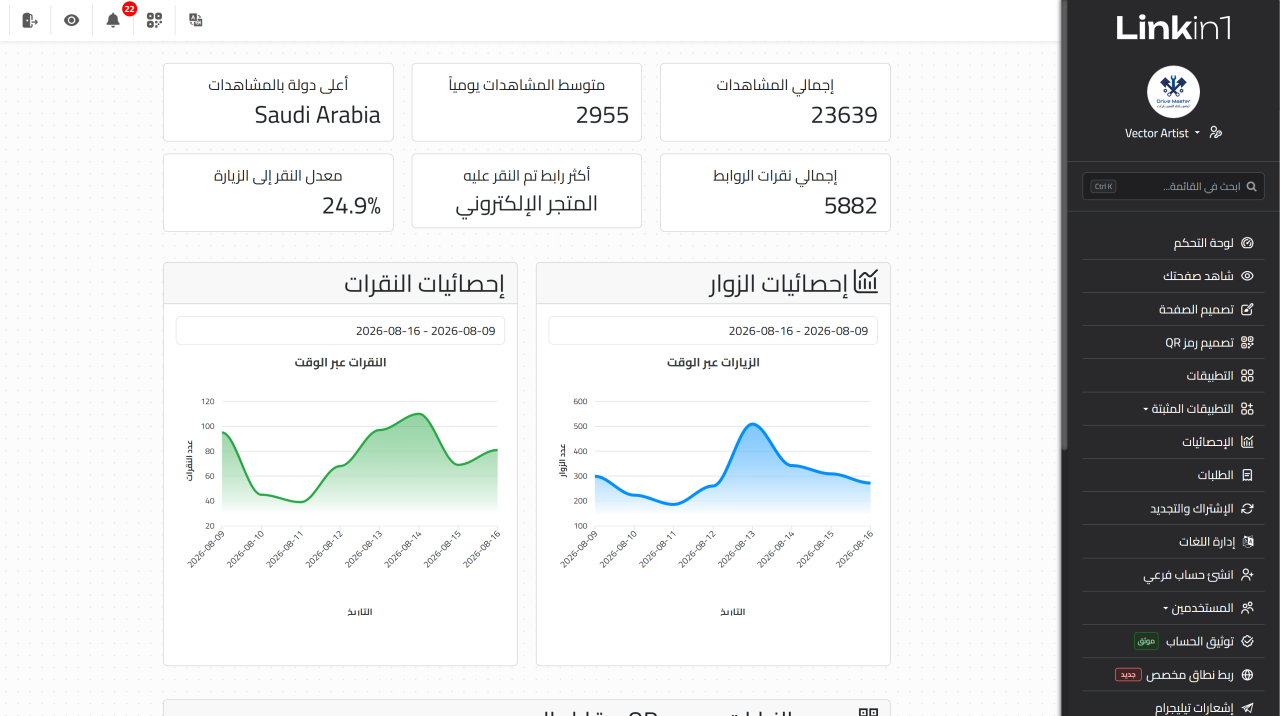Click the globe icon for ربط نطاق مخصص
1280x716 pixels.
1247,674
